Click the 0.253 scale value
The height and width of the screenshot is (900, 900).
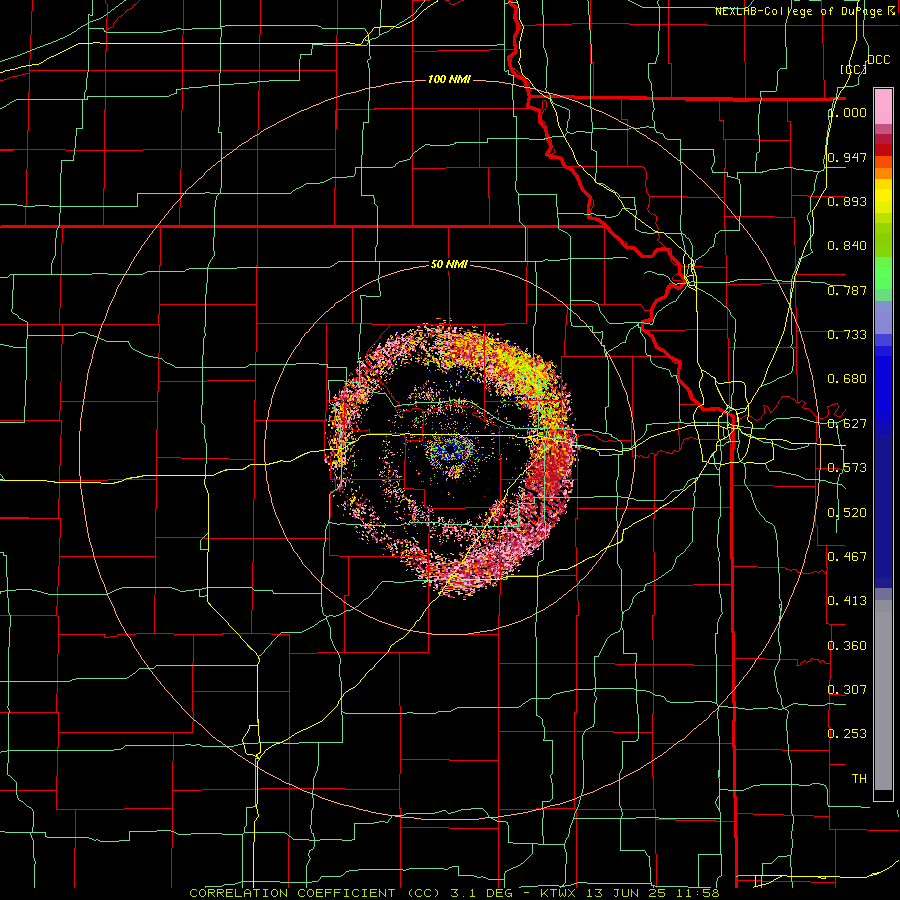847,734
